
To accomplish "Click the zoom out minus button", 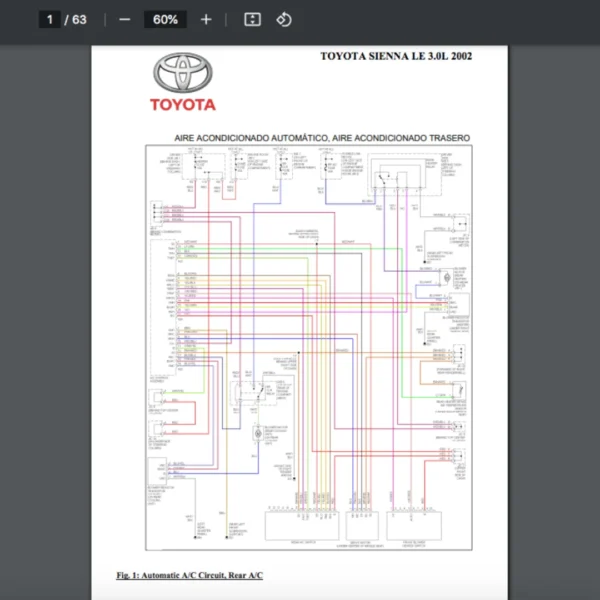I will click(124, 20).
